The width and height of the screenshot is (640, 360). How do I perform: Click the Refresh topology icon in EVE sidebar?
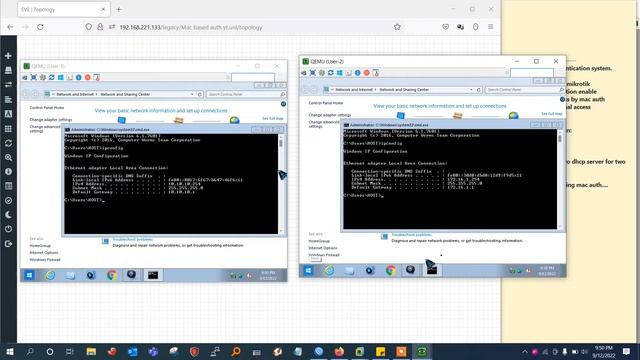pyautogui.click(x=8, y=143)
